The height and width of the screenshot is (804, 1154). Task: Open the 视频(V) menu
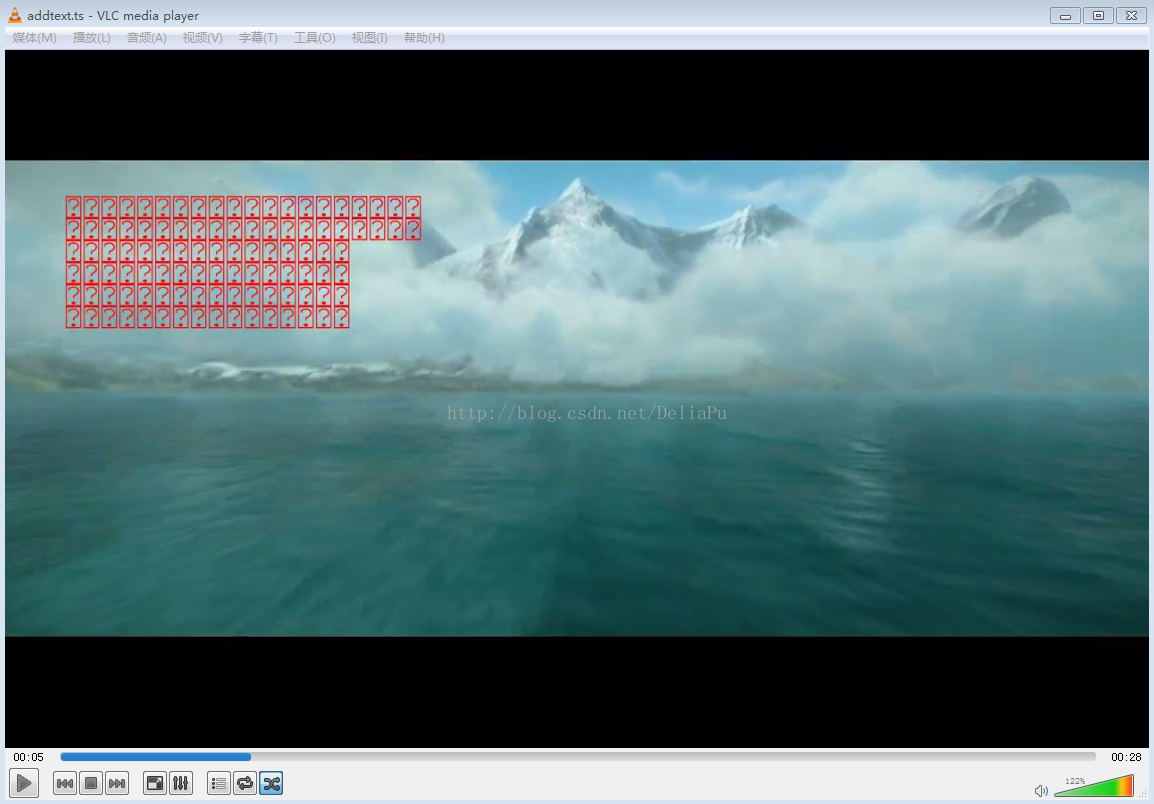click(x=202, y=38)
